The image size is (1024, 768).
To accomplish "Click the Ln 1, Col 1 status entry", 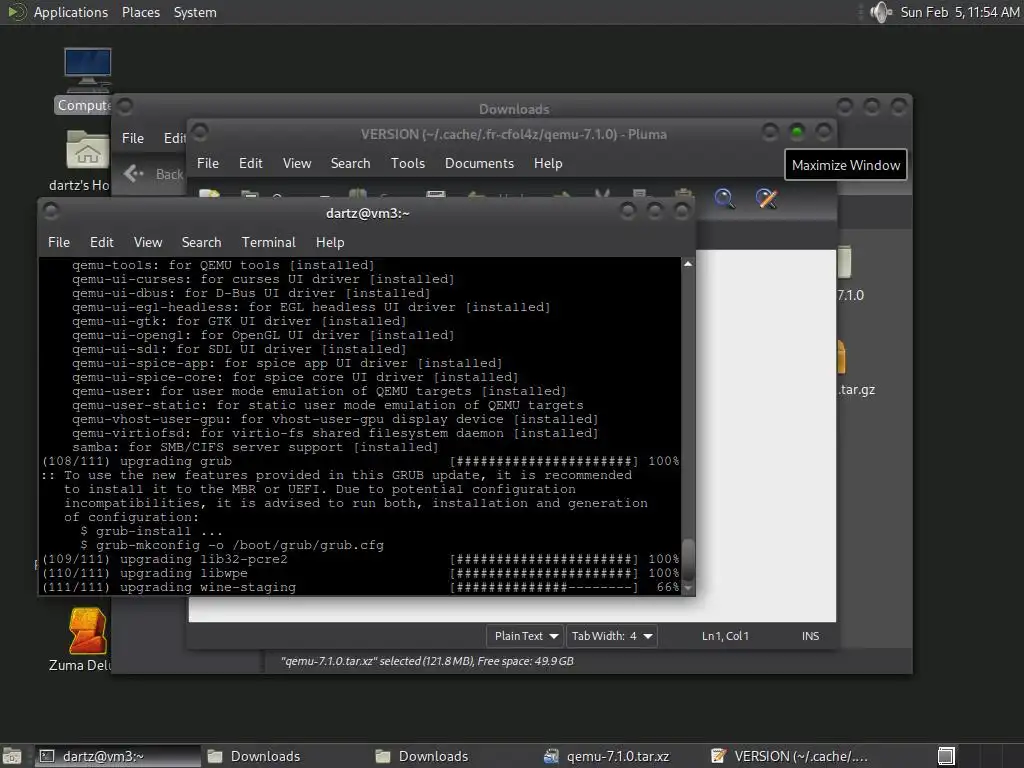I will click(x=725, y=636).
